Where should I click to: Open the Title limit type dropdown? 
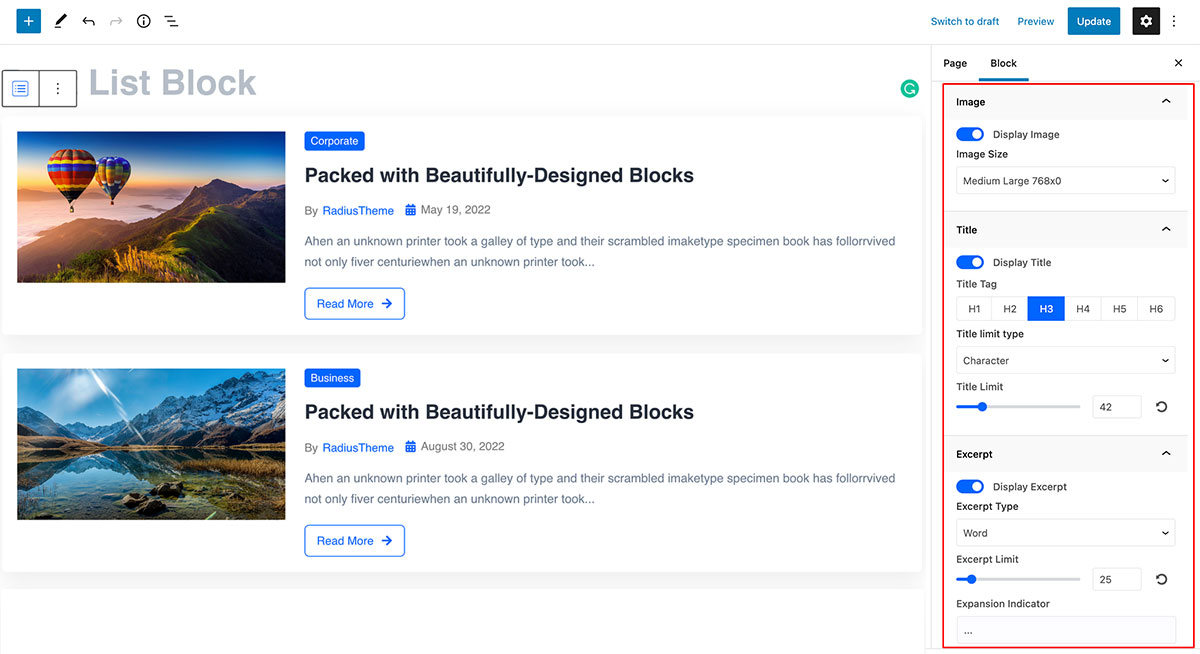[1065, 360]
